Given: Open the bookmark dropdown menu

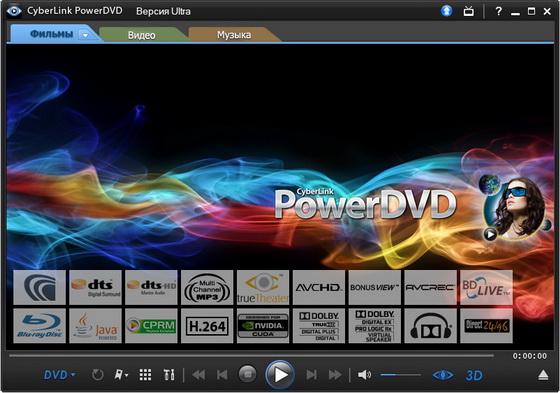Looking at the screenshot, I should tap(121, 375).
